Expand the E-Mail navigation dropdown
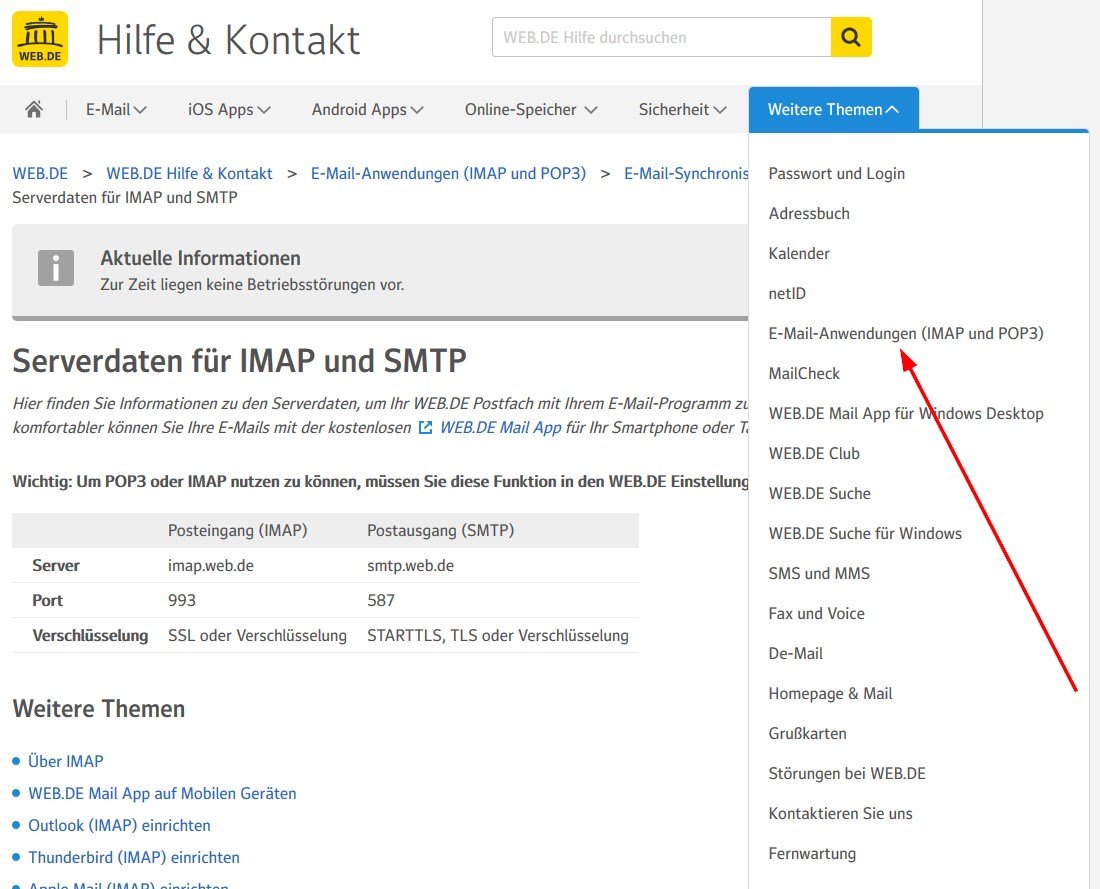1100x889 pixels. (116, 109)
